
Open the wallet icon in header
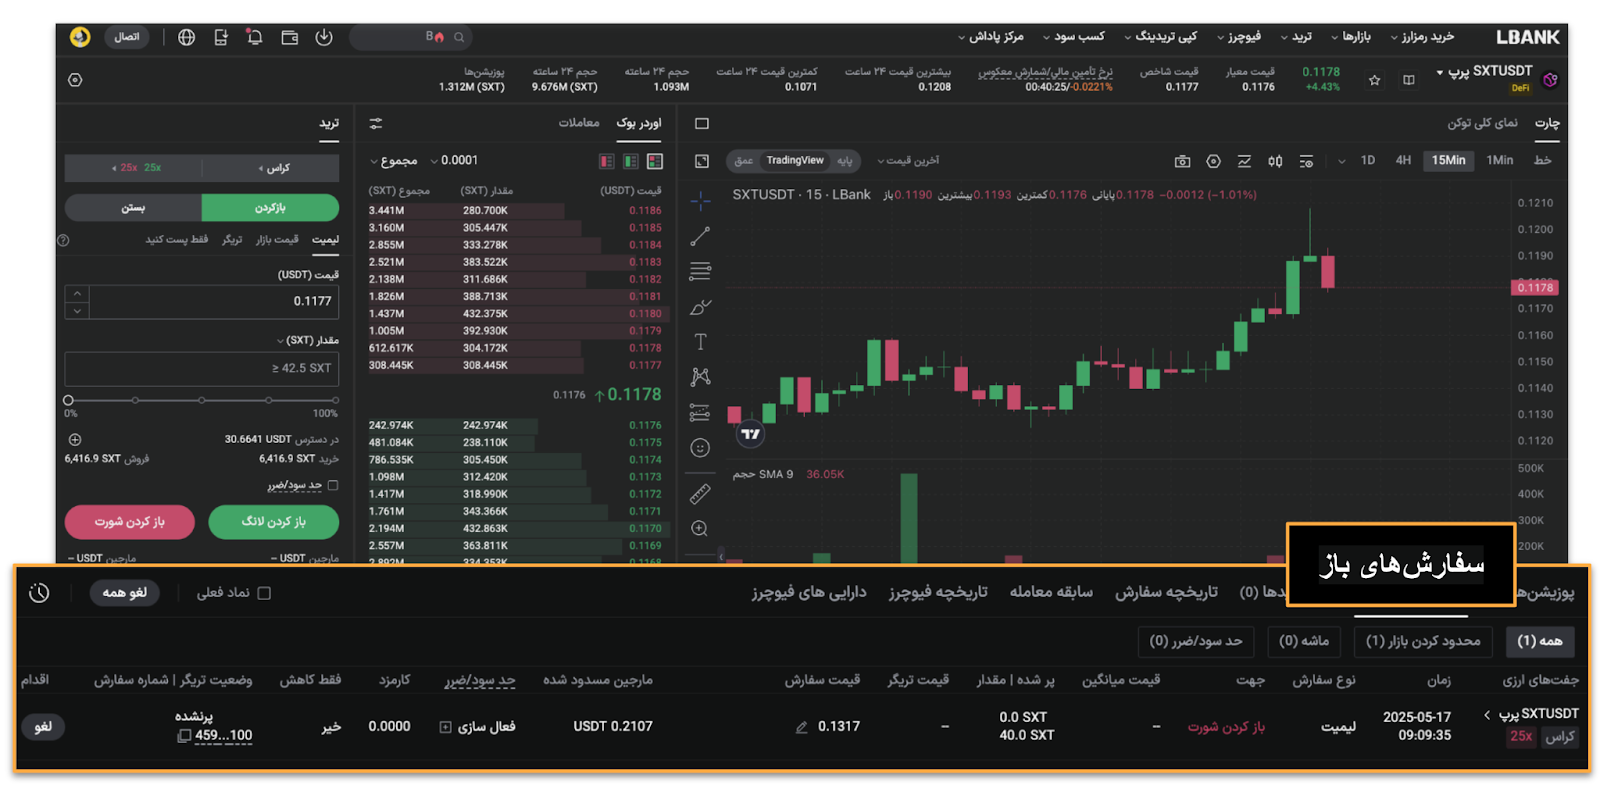coord(290,37)
